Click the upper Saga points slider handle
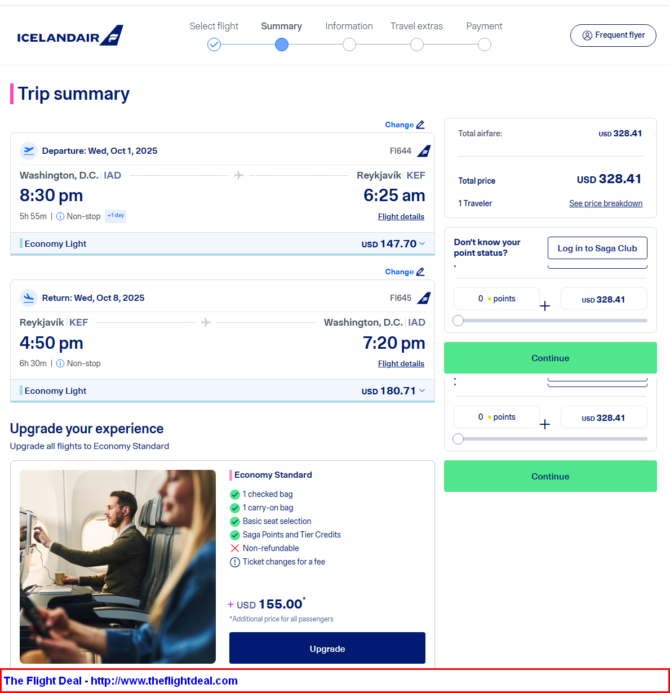 [458, 320]
